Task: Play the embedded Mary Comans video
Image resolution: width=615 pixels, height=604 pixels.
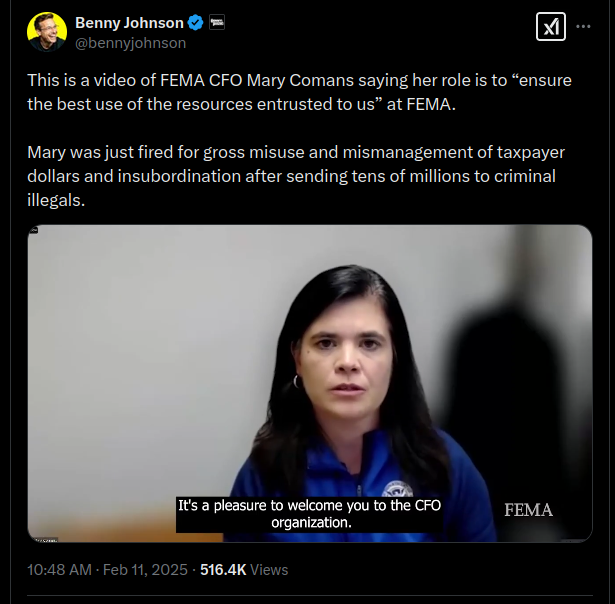Action: click(x=310, y=384)
